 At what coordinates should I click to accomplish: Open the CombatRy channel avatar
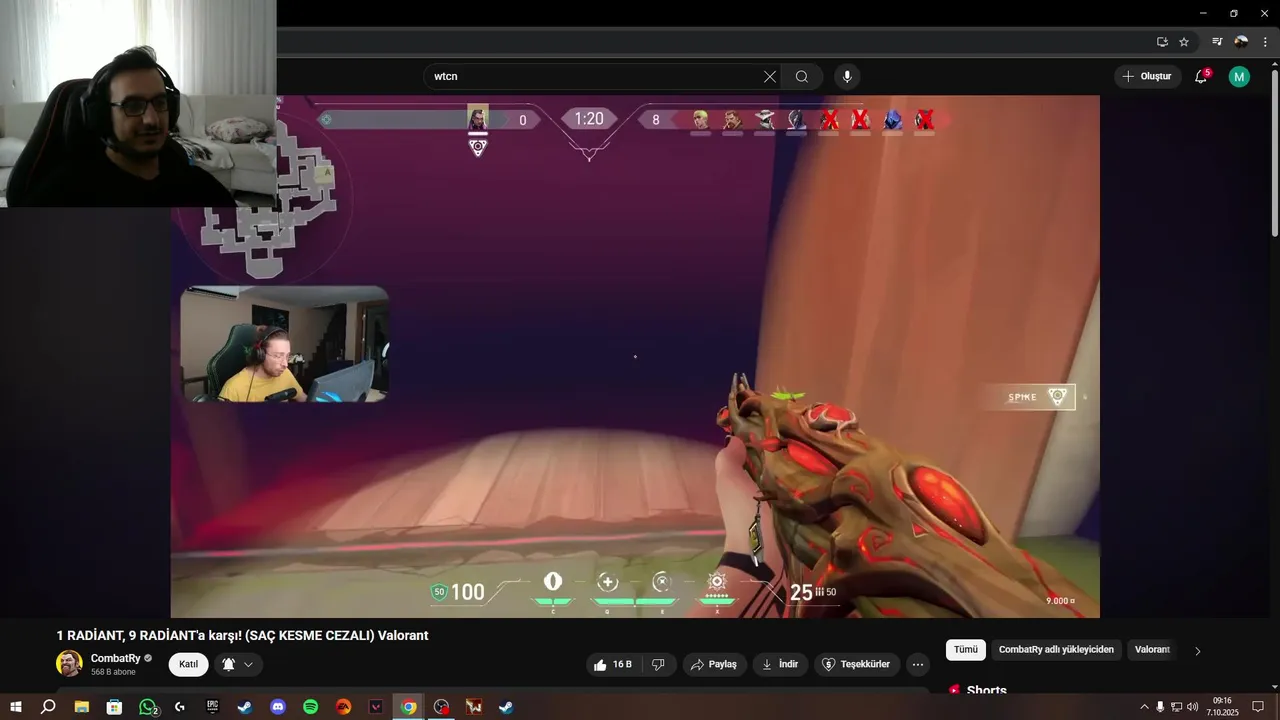[69, 664]
